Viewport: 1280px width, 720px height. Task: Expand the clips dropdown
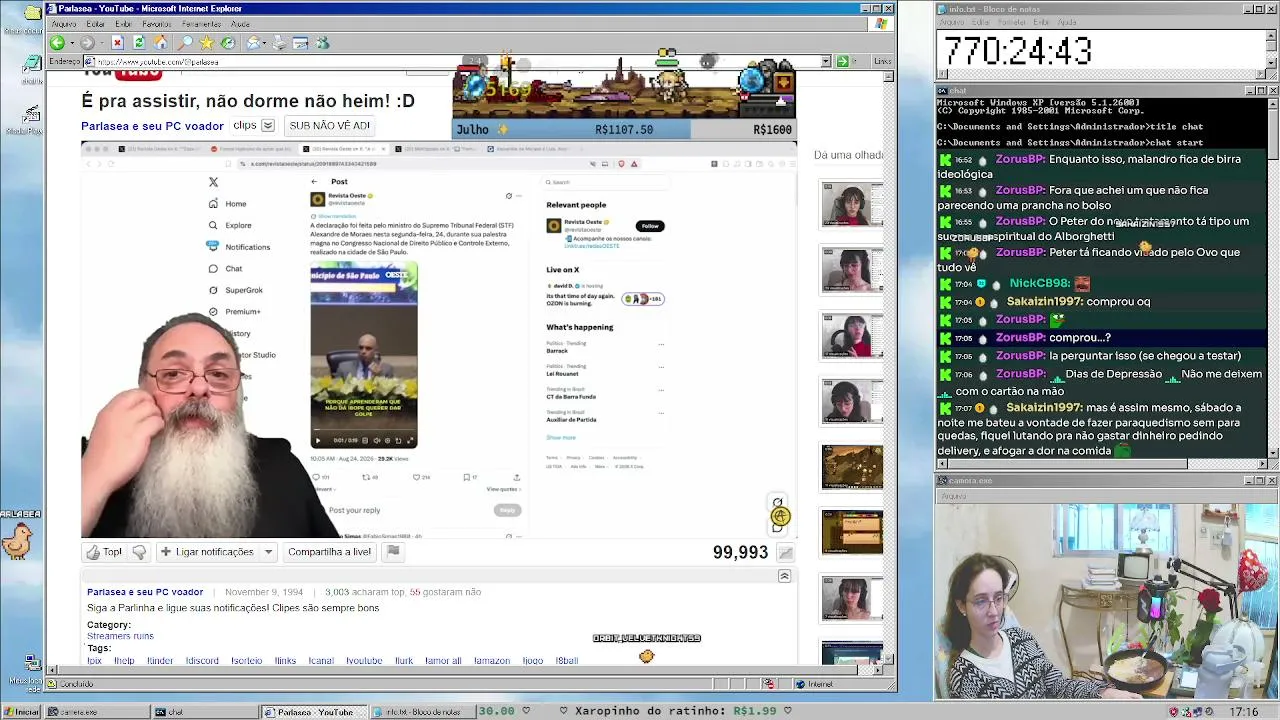coord(268,126)
